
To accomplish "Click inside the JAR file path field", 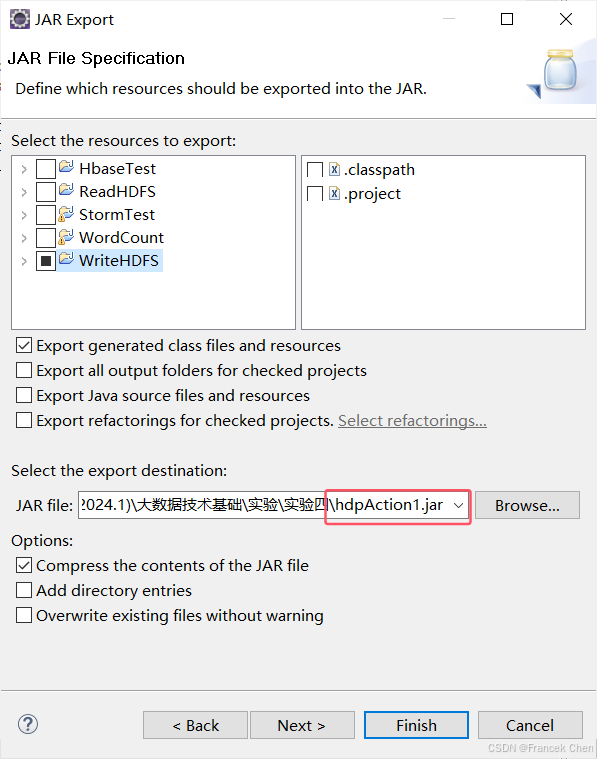I will click(x=265, y=505).
